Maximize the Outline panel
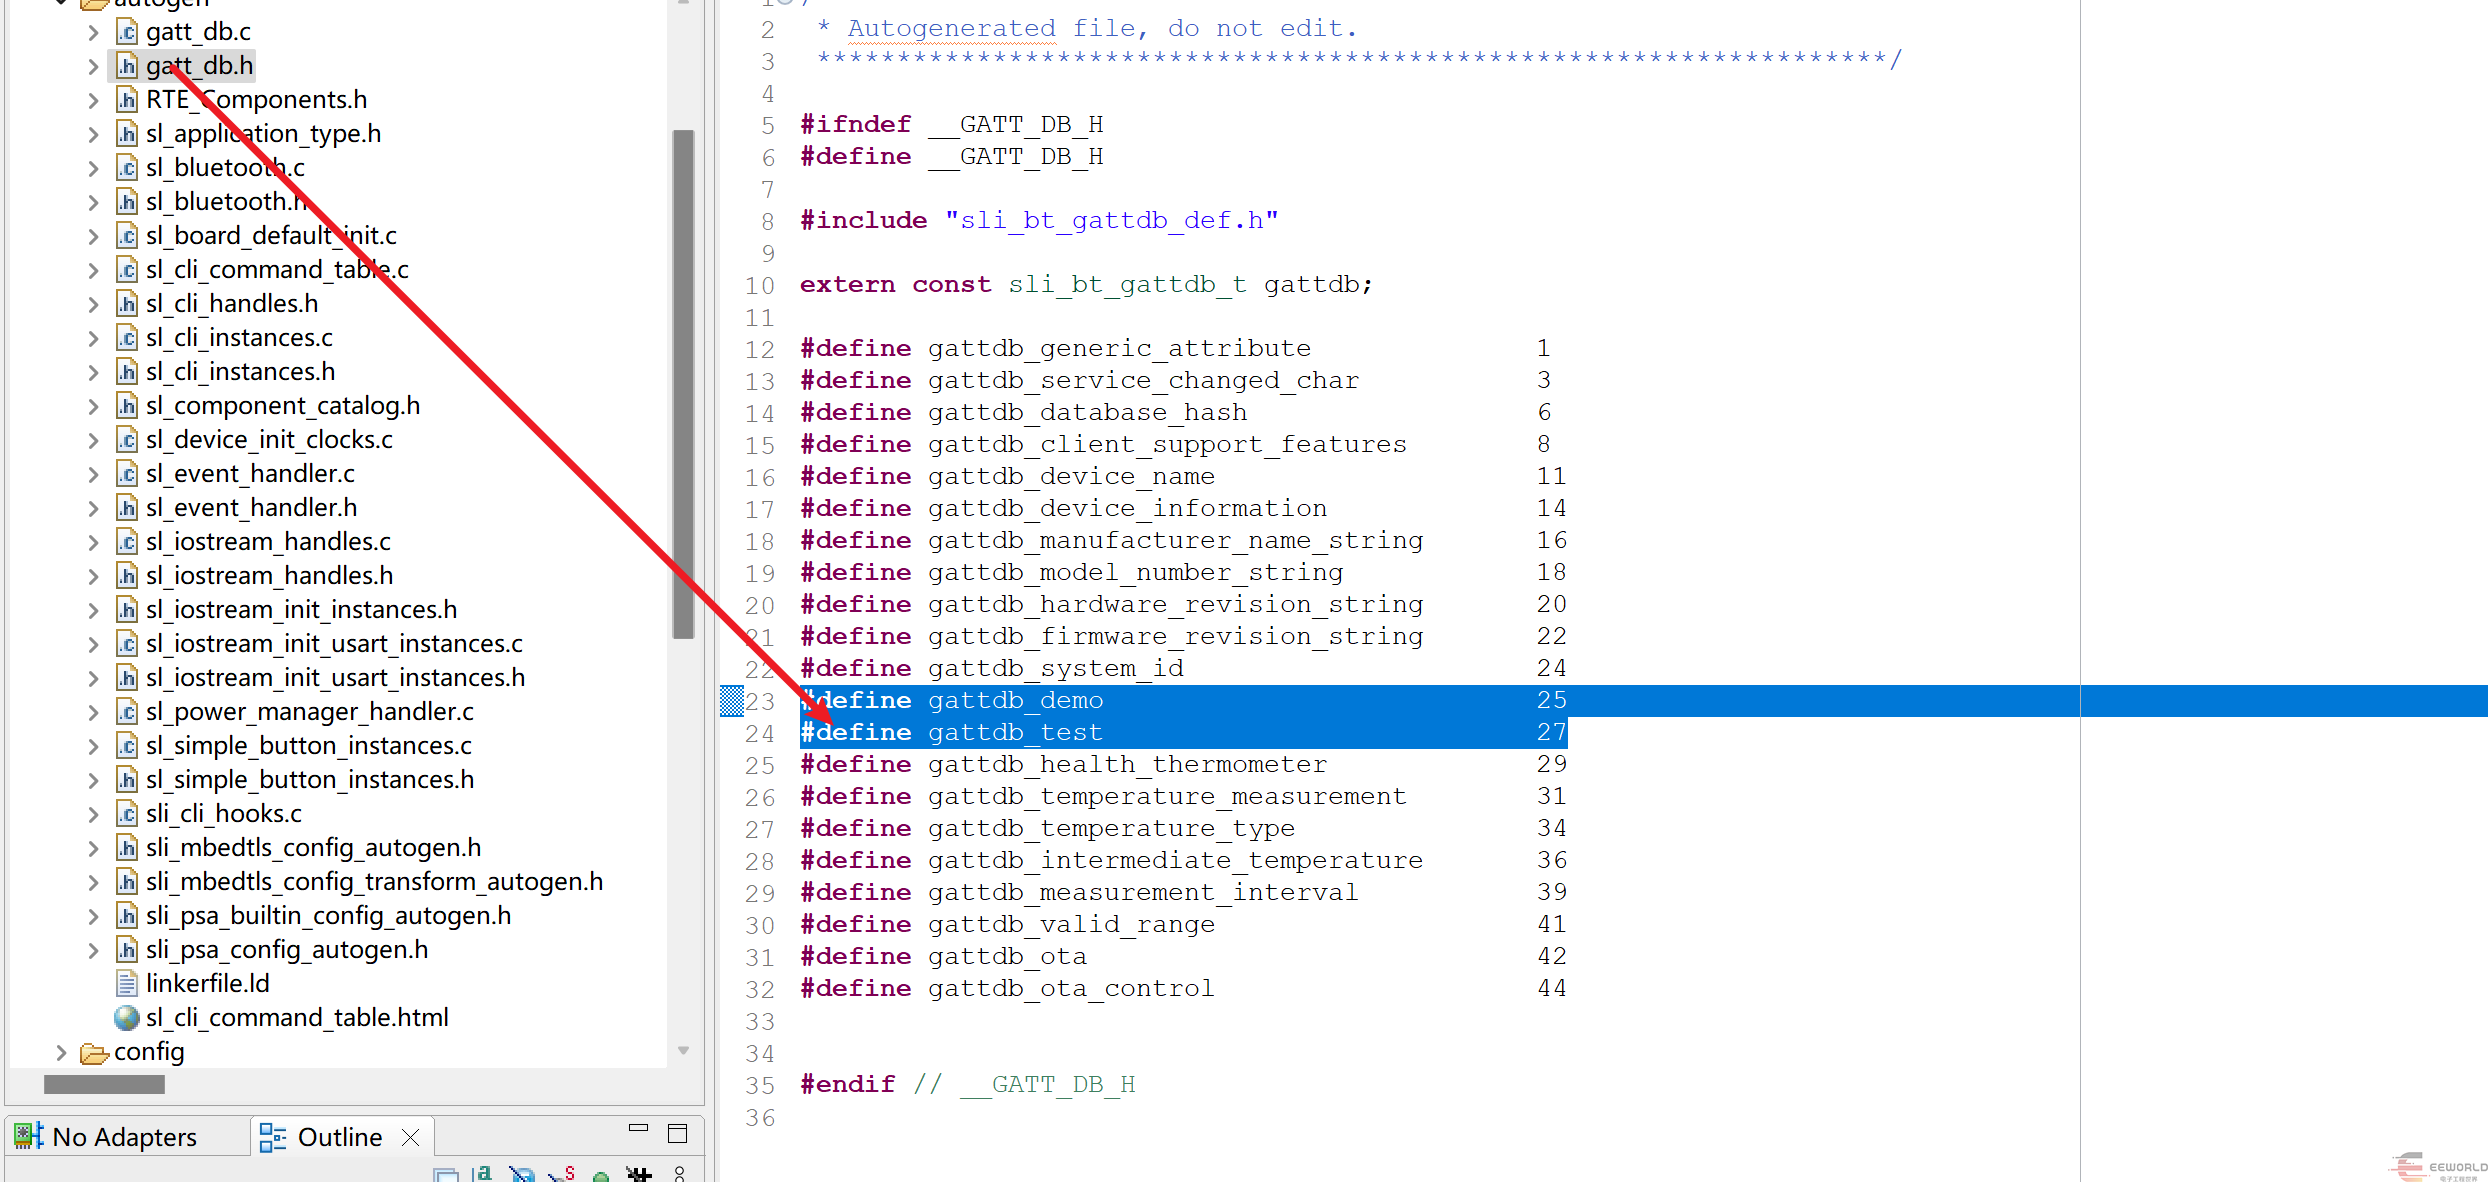The width and height of the screenshot is (2488, 1182). pyautogui.click(x=677, y=1134)
